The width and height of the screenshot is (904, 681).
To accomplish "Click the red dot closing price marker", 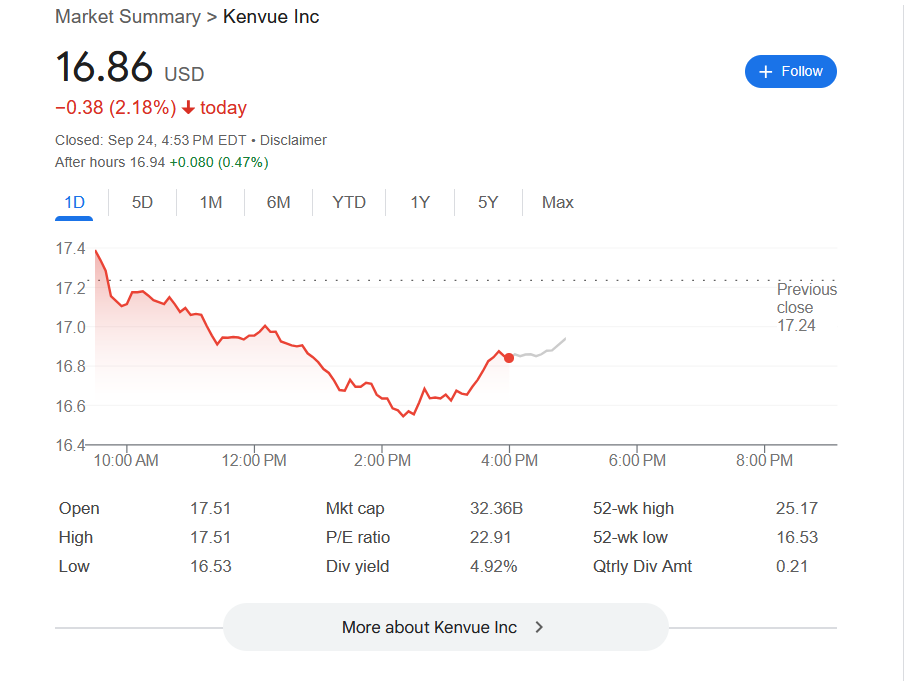I will coord(509,358).
